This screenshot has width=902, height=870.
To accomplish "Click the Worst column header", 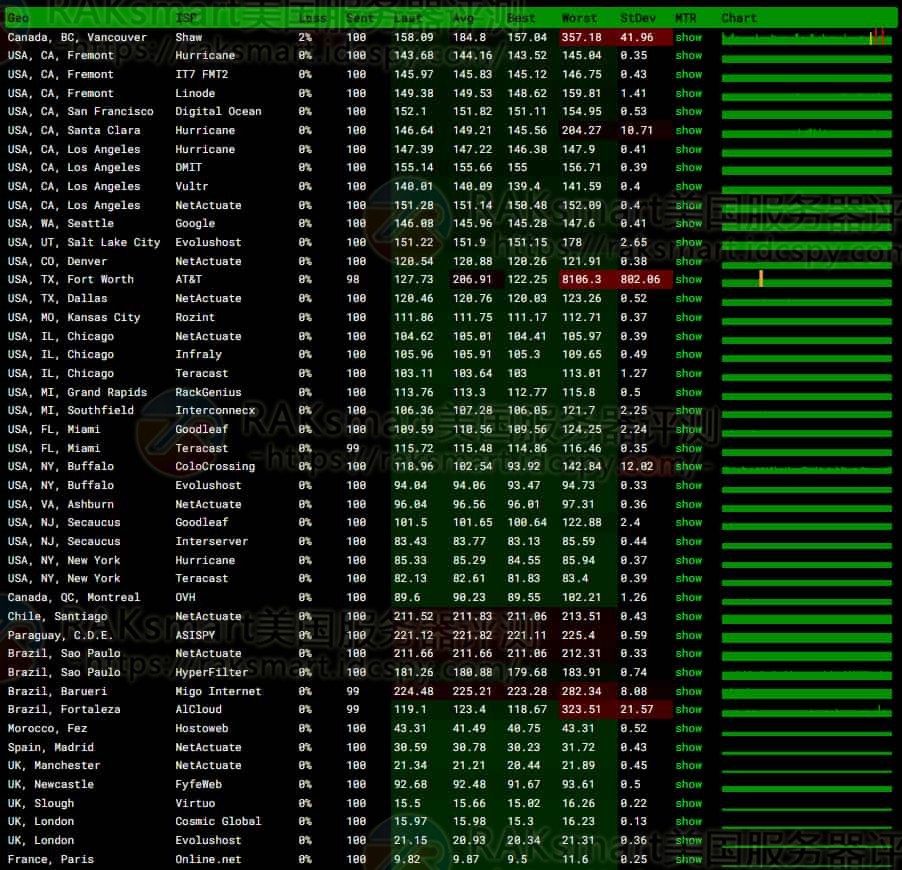I will pos(579,18).
